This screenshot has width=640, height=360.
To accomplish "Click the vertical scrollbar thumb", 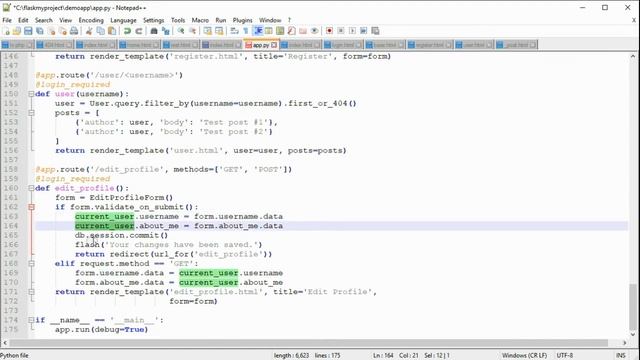I will (633, 307).
